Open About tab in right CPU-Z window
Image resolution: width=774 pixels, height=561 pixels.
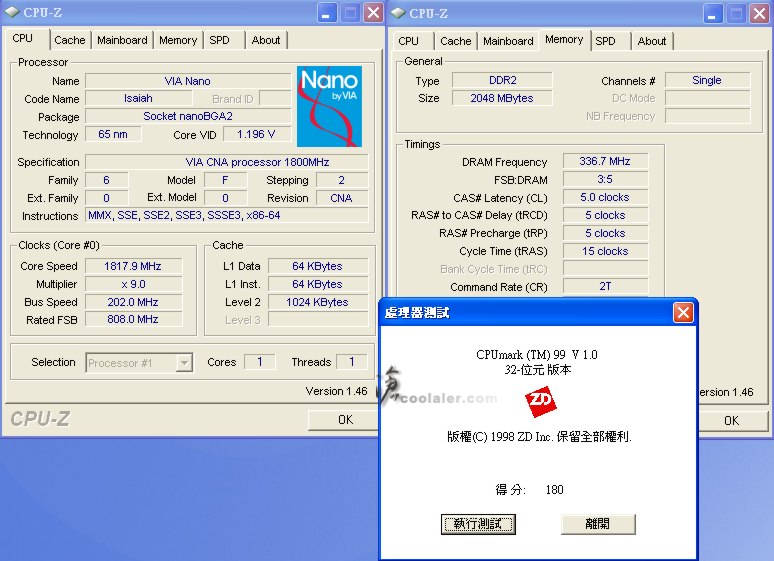pos(652,41)
